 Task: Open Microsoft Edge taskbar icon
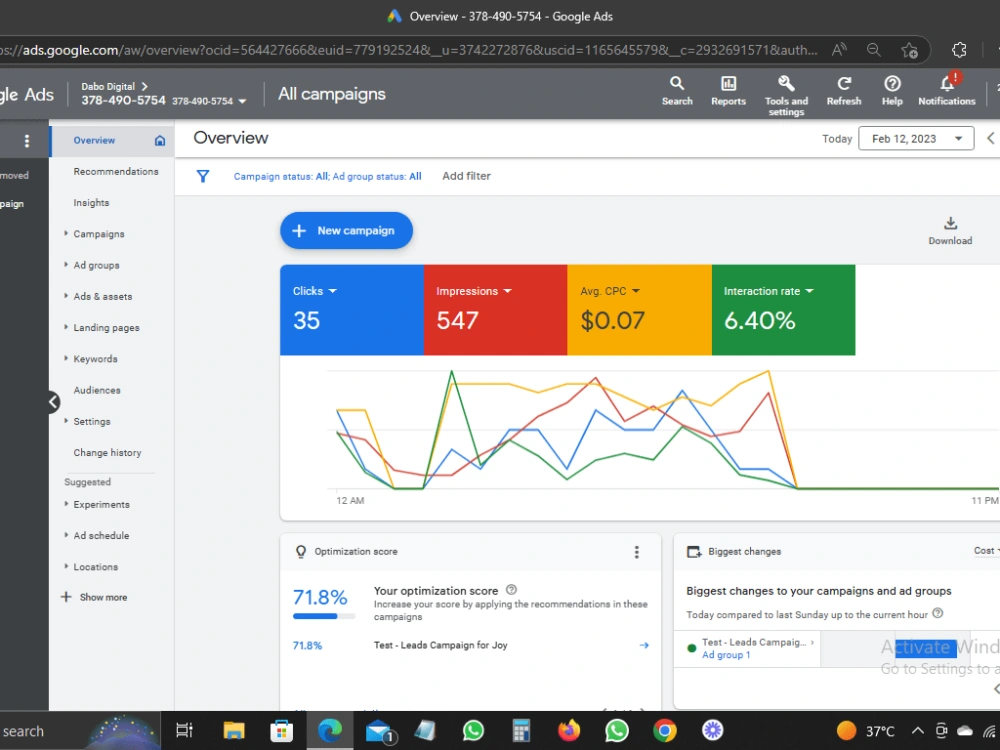(x=330, y=731)
